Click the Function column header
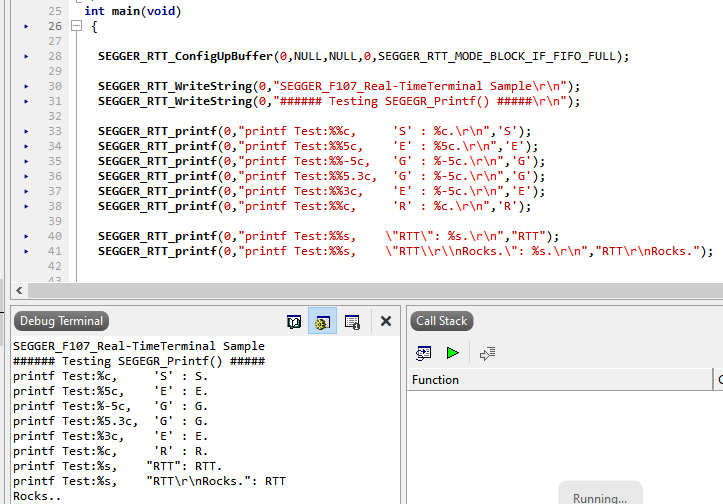The width and height of the screenshot is (723, 504). pos(560,379)
